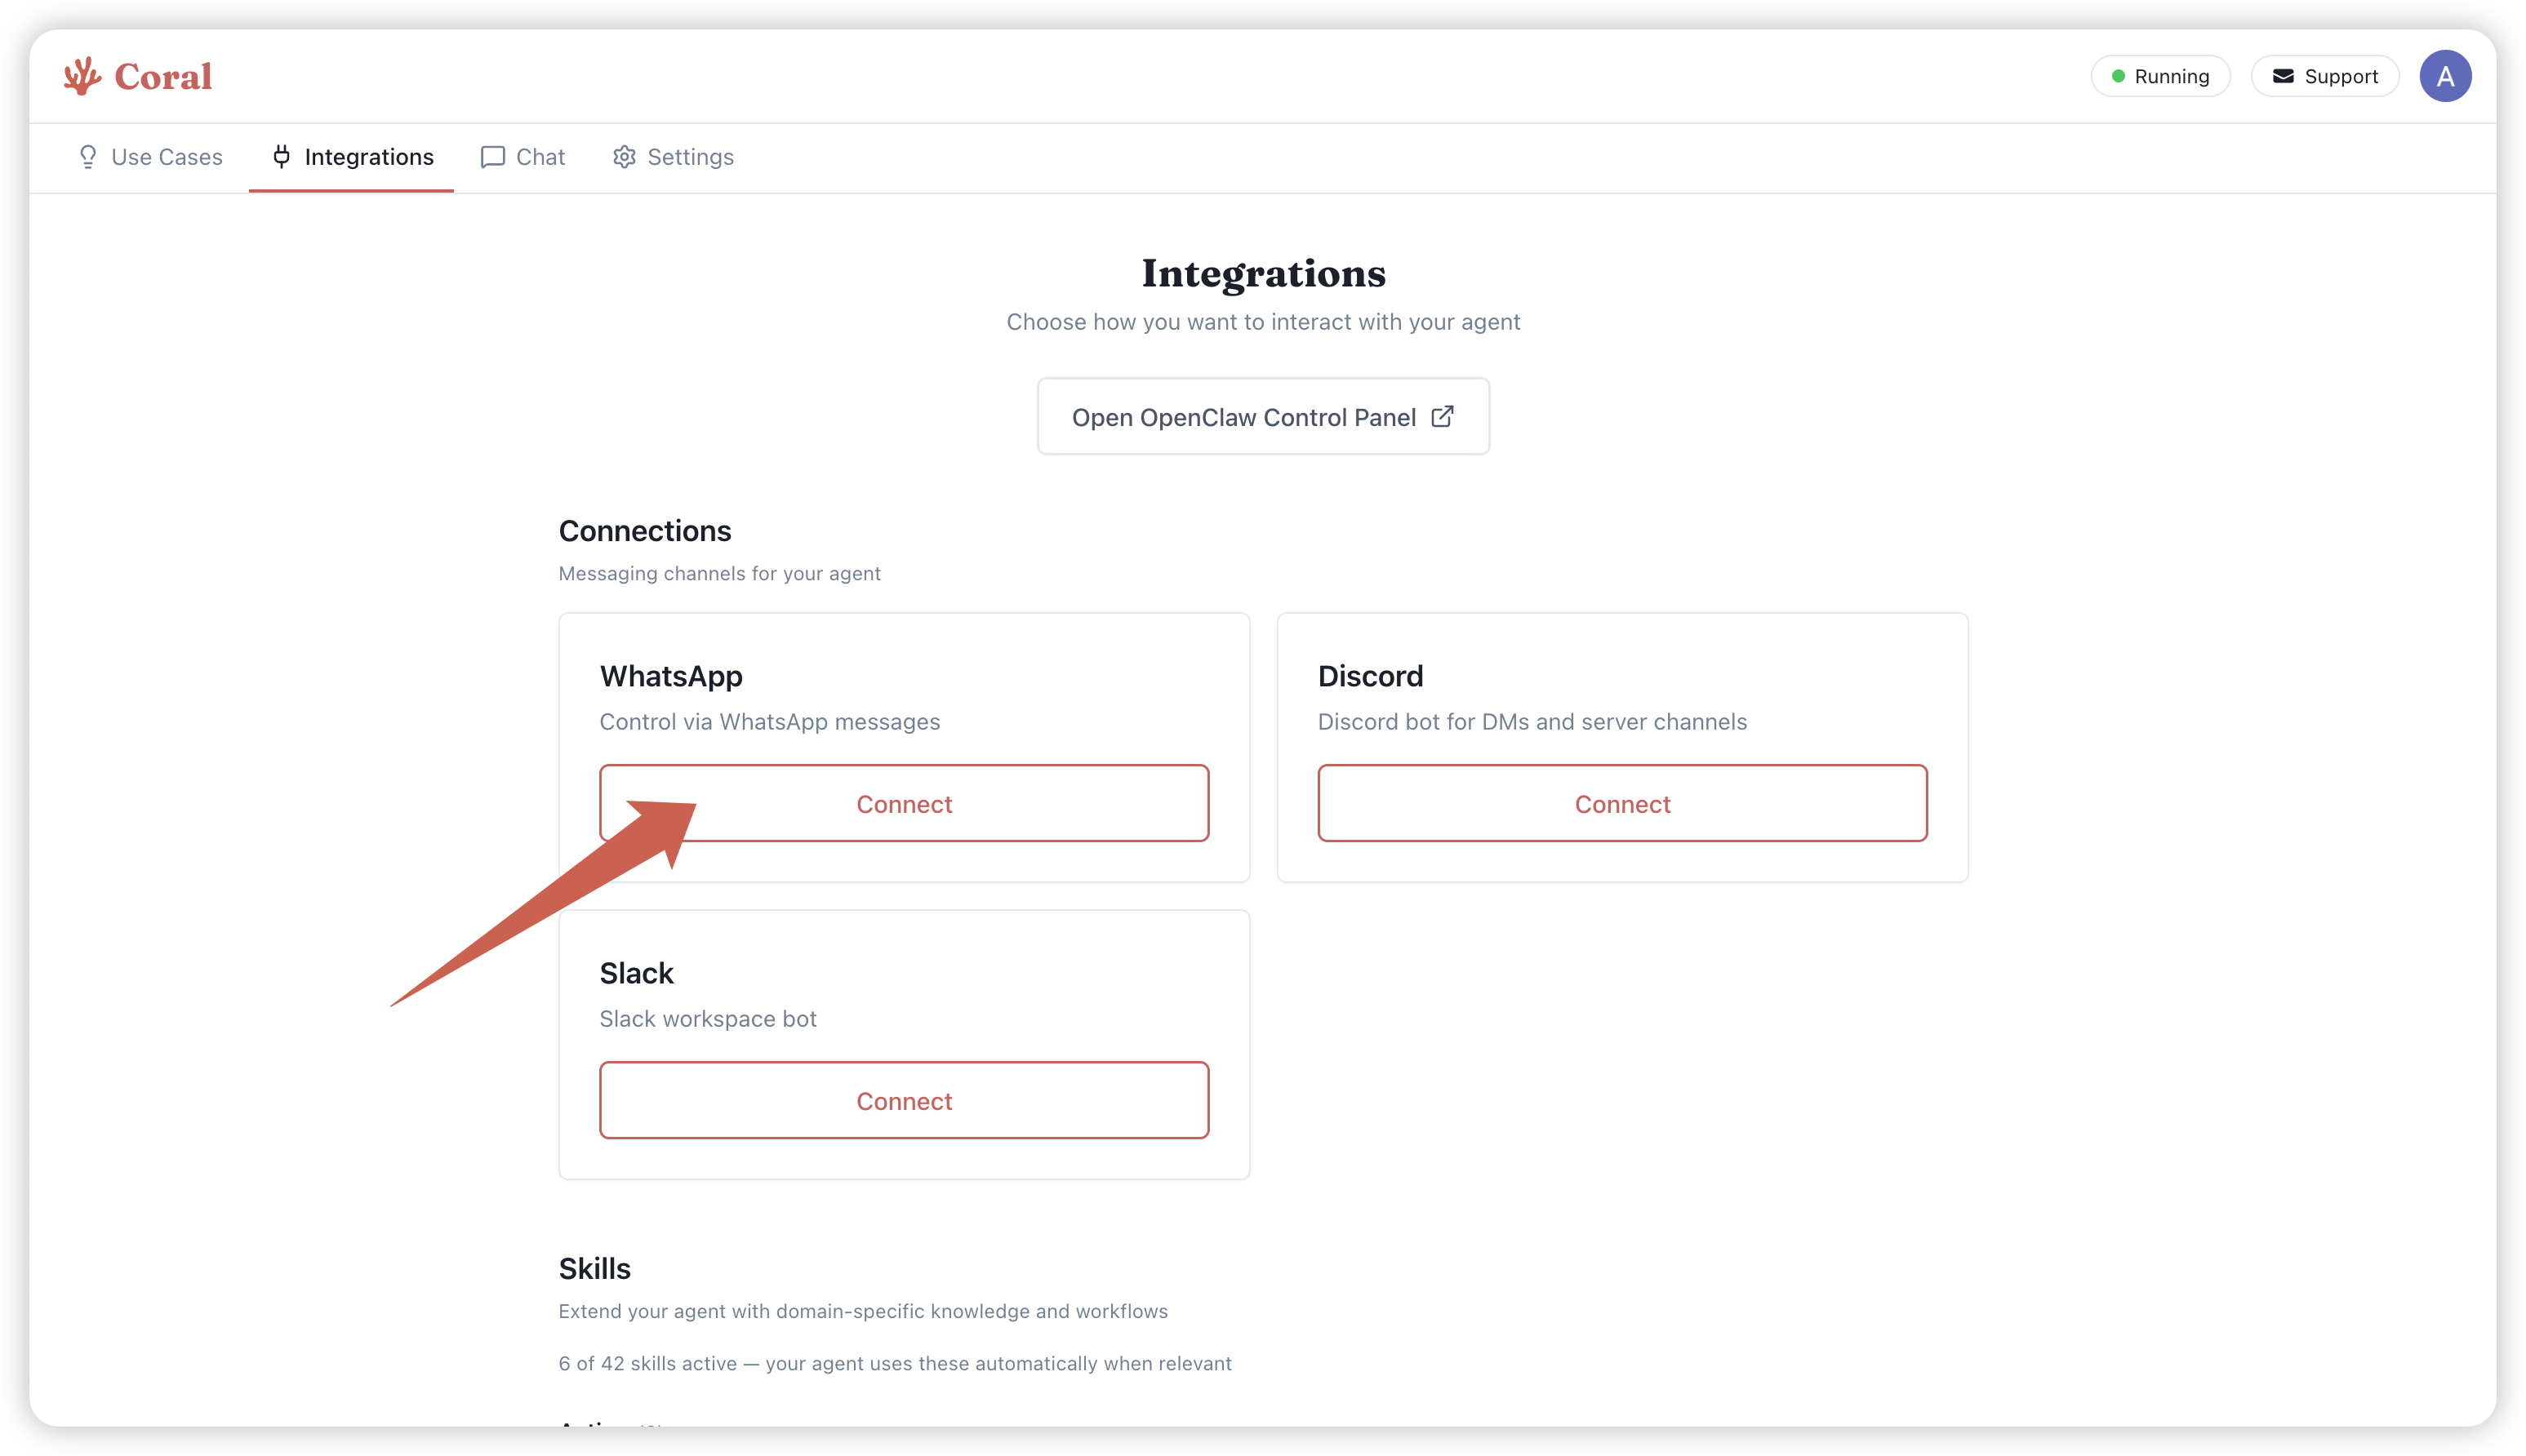The image size is (2526, 1456).
Task: Click the plug icon beside Integrations
Action: point(282,157)
